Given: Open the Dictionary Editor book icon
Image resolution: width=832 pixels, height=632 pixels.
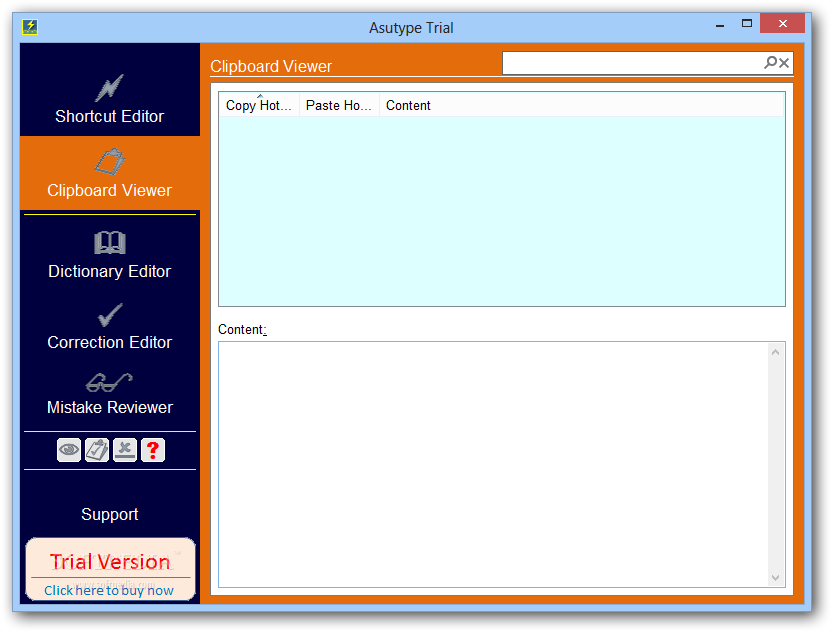Looking at the screenshot, I should tap(110, 243).
